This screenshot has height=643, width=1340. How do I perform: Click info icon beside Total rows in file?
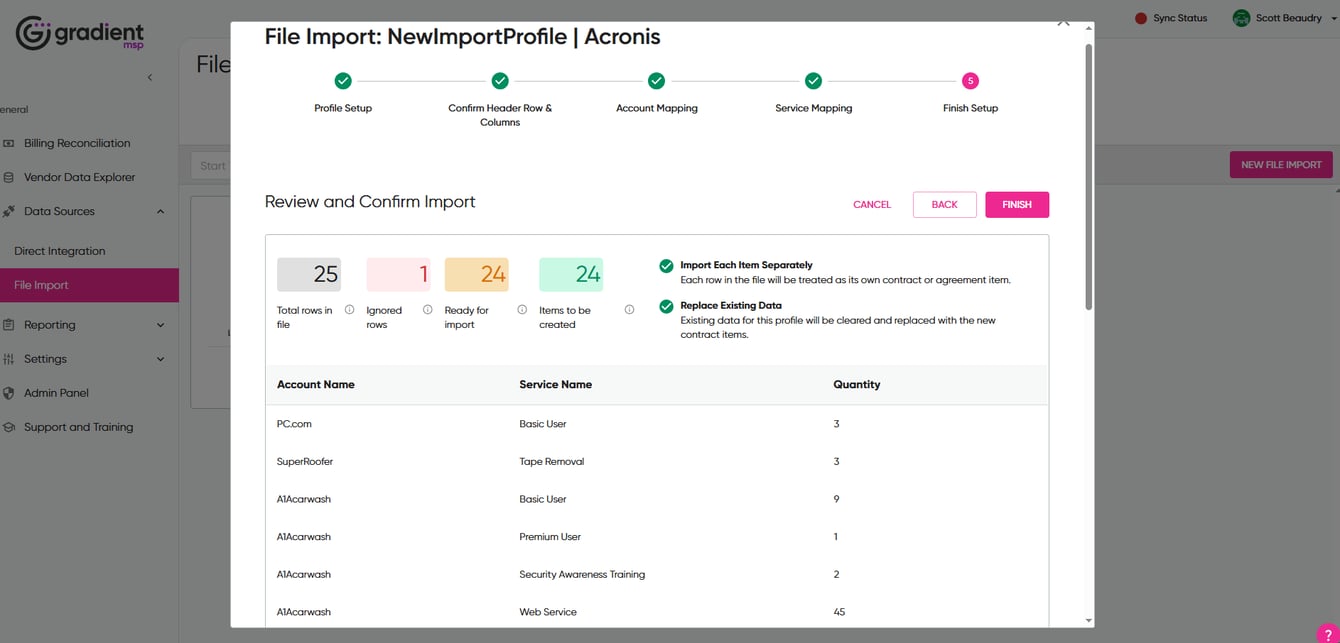[x=349, y=310]
